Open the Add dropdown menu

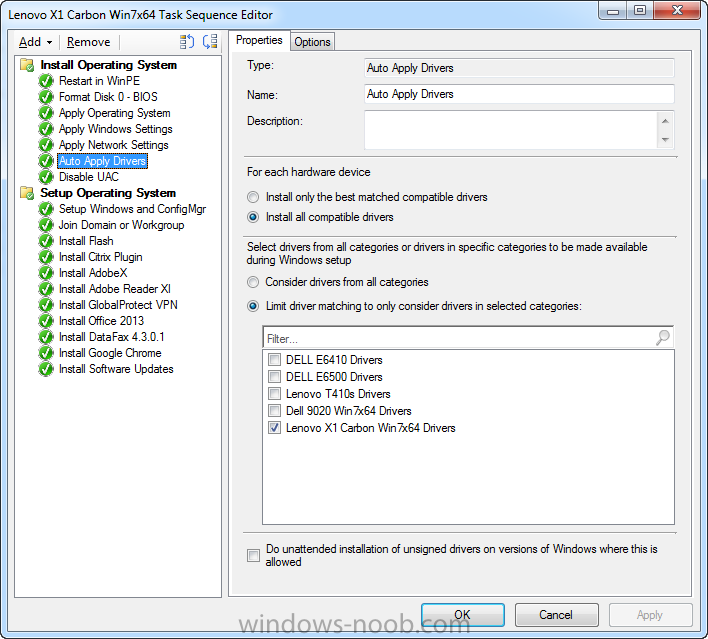pos(35,42)
